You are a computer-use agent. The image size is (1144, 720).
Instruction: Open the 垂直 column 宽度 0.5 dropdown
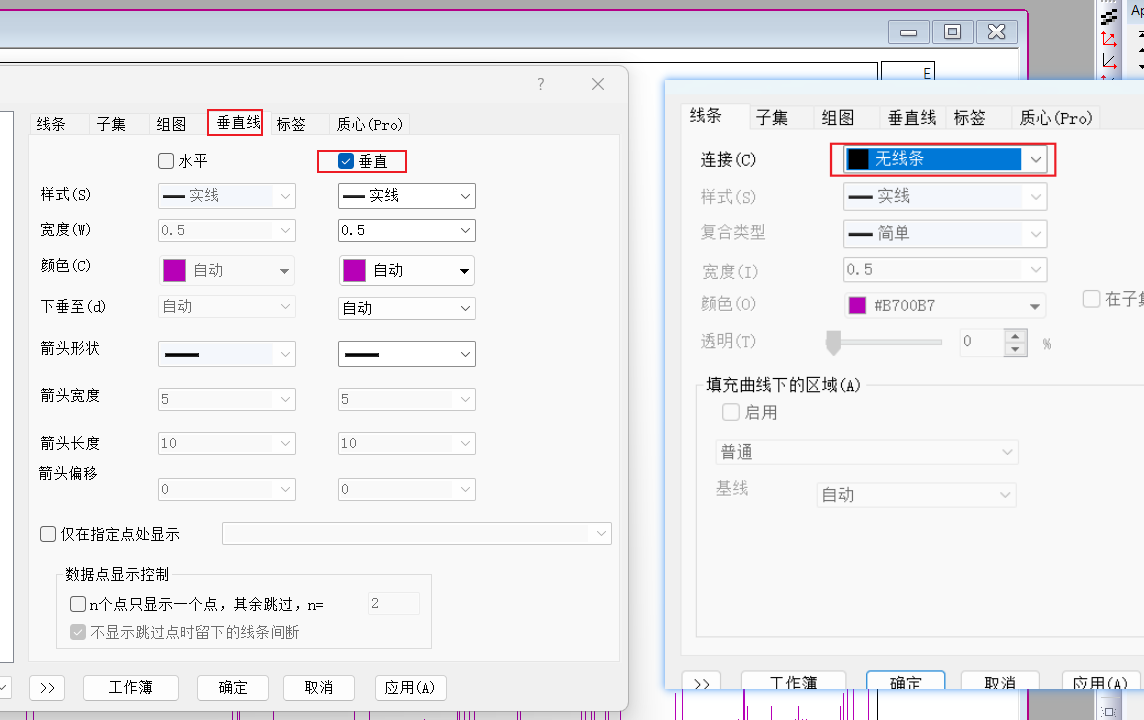406,231
